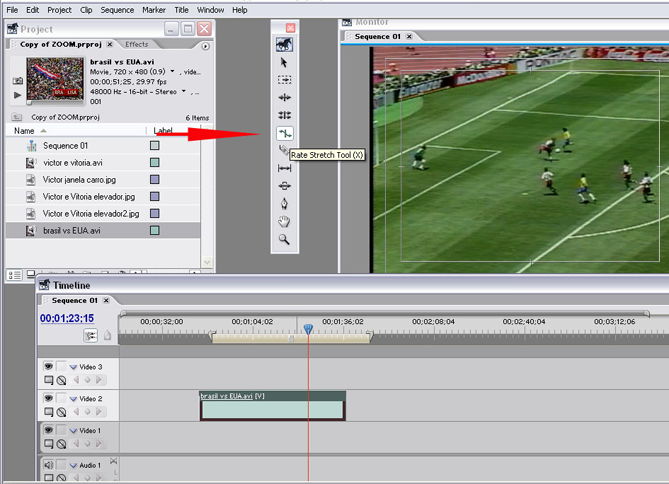Sort items by the Name column header
669x484 pixels.
24,131
